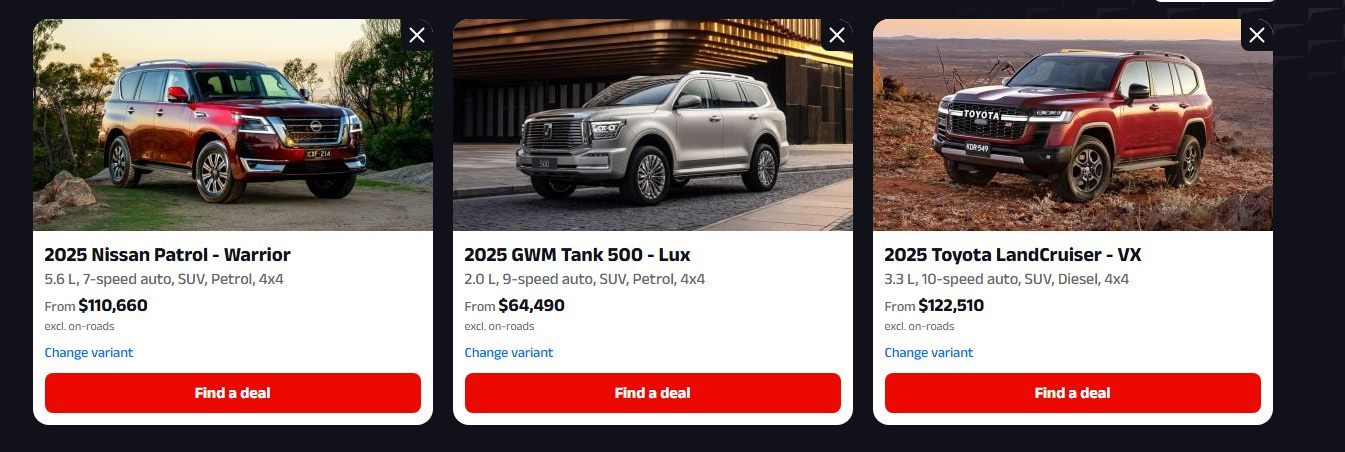Click the $64,490 price on the Tank 500 card
This screenshot has width=1345, height=452.
(x=532, y=306)
